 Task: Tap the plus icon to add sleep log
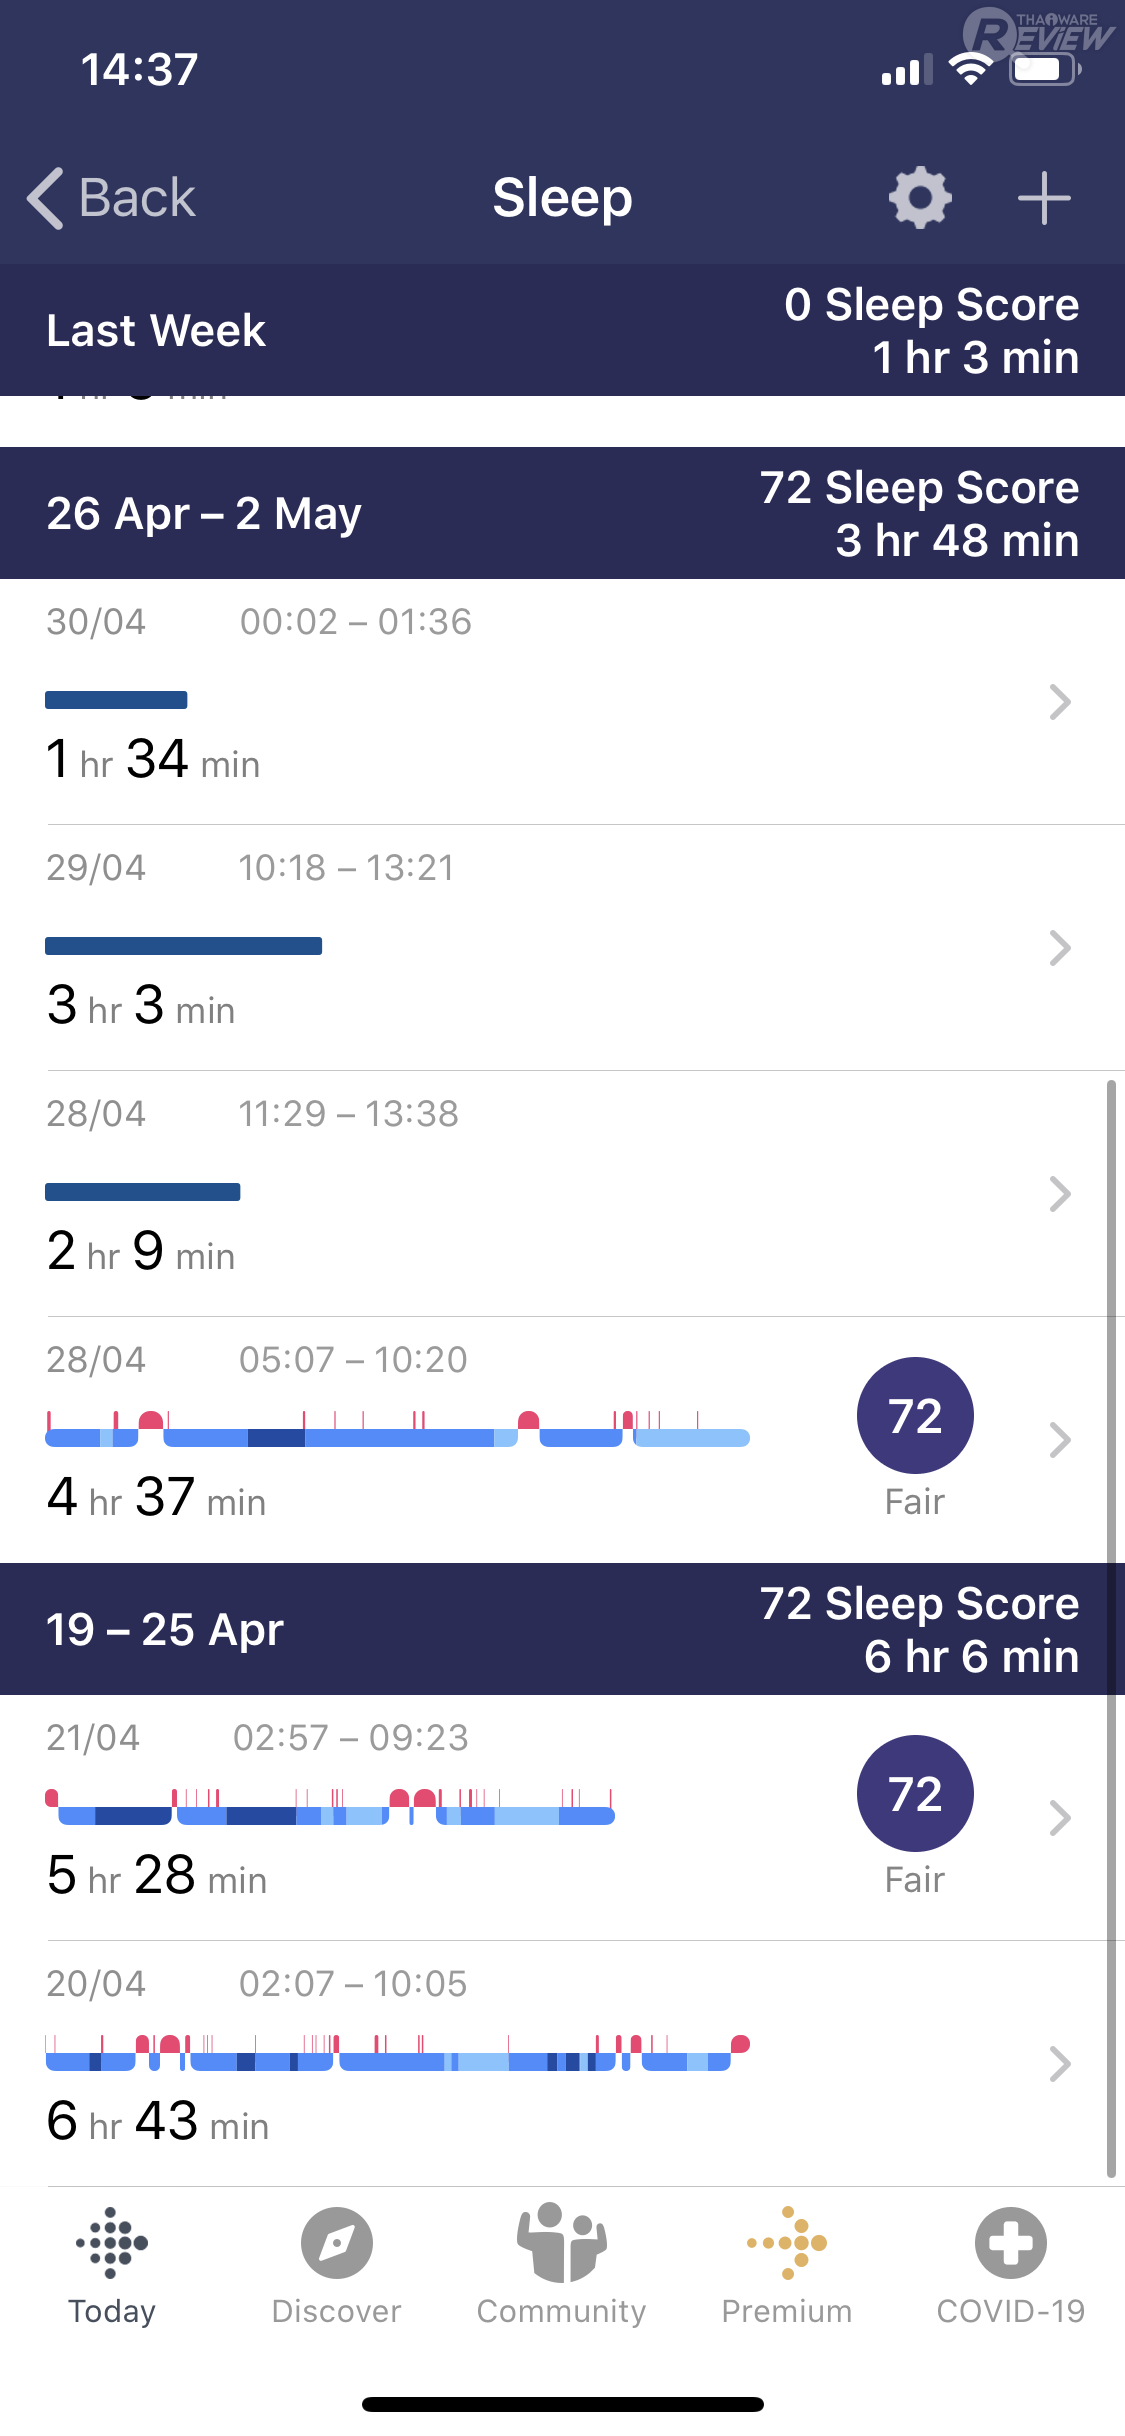coord(1044,198)
